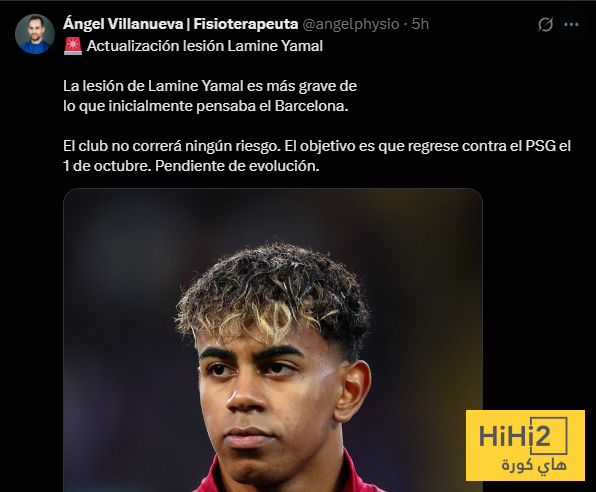Open the attached player photo
This screenshot has height=492, width=596.
click(273, 340)
